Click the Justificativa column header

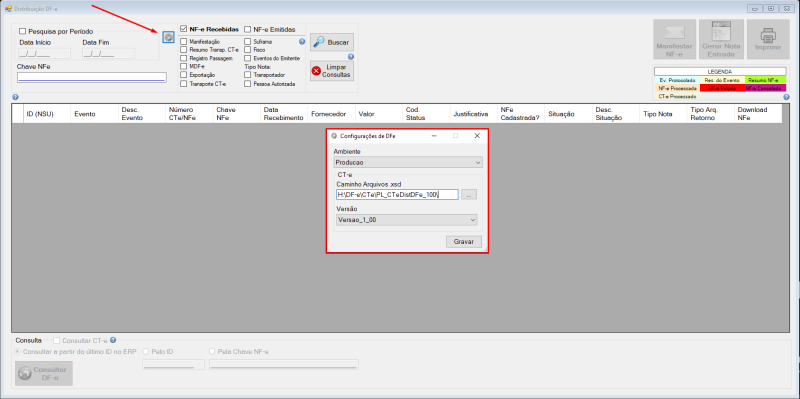[x=473, y=114]
